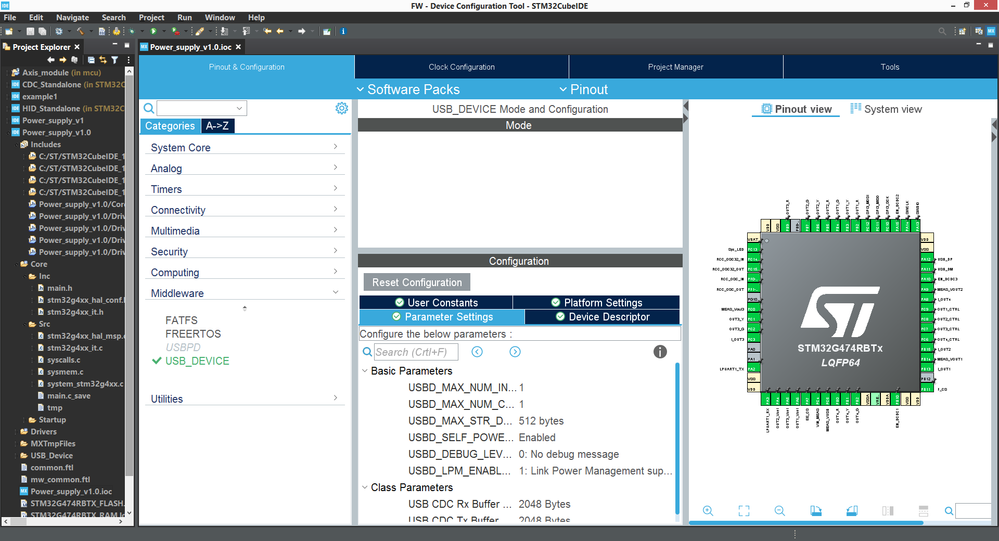Expand the Utilities category
999x541 pixels.
point(245,399)
